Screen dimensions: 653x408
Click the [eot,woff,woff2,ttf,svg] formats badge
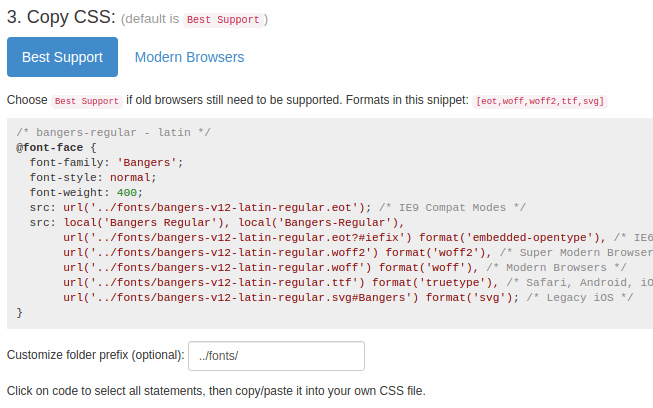coord(540,101)
